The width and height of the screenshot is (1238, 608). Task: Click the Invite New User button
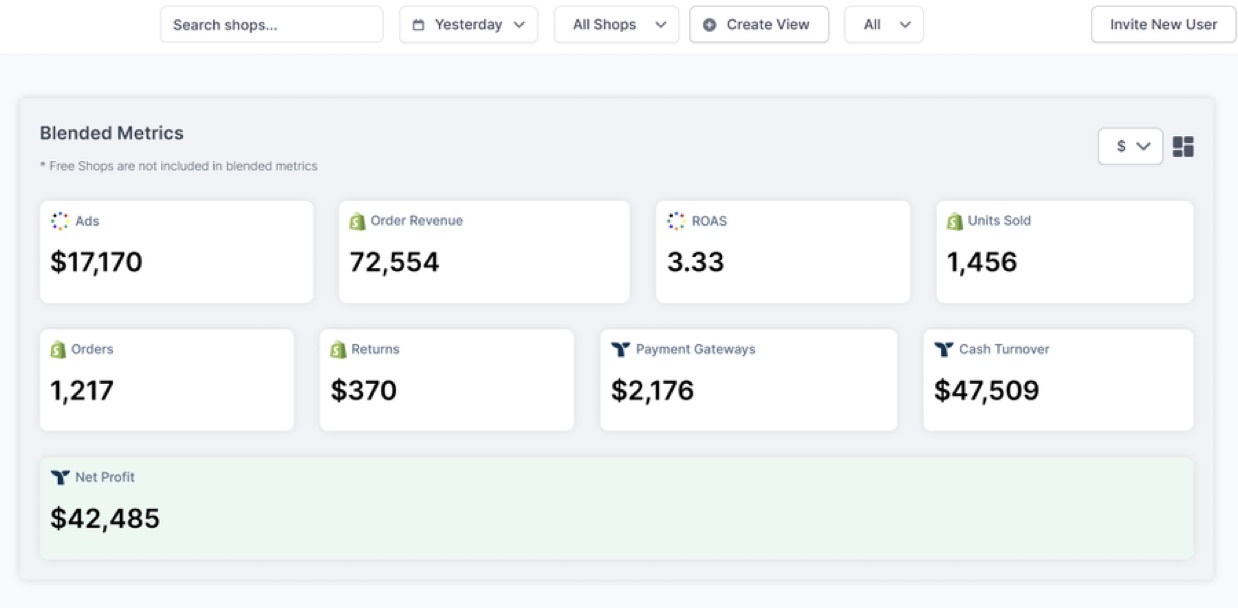(1162, 24)
